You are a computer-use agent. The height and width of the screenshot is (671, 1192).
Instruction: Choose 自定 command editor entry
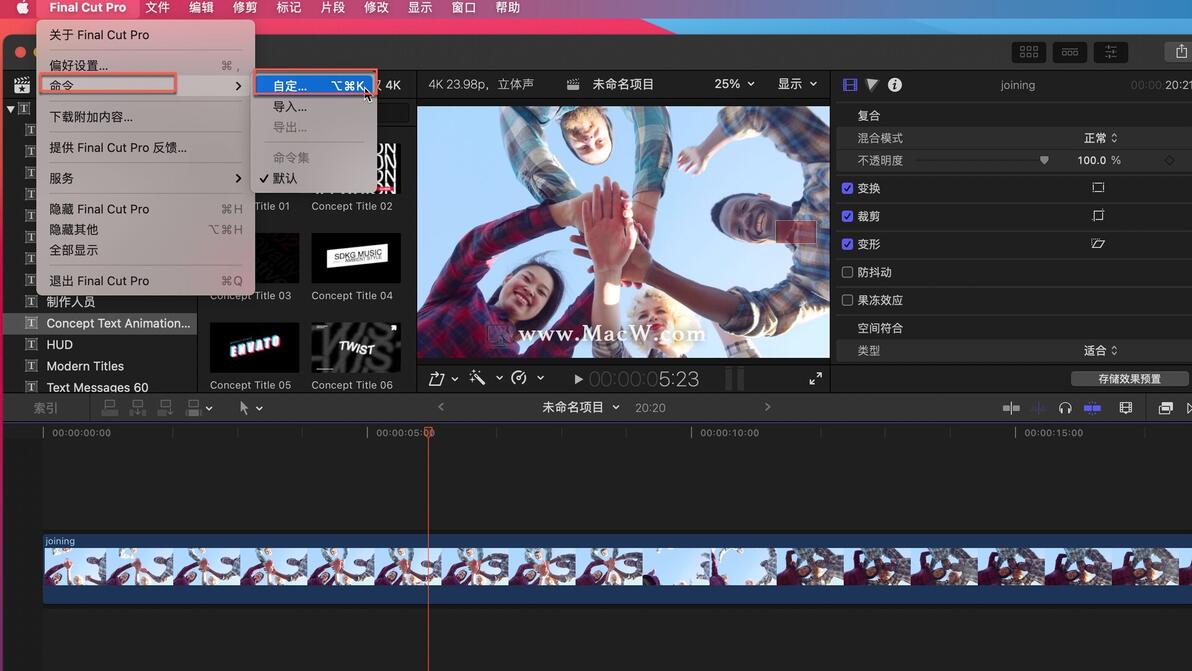tap(315, 86)
